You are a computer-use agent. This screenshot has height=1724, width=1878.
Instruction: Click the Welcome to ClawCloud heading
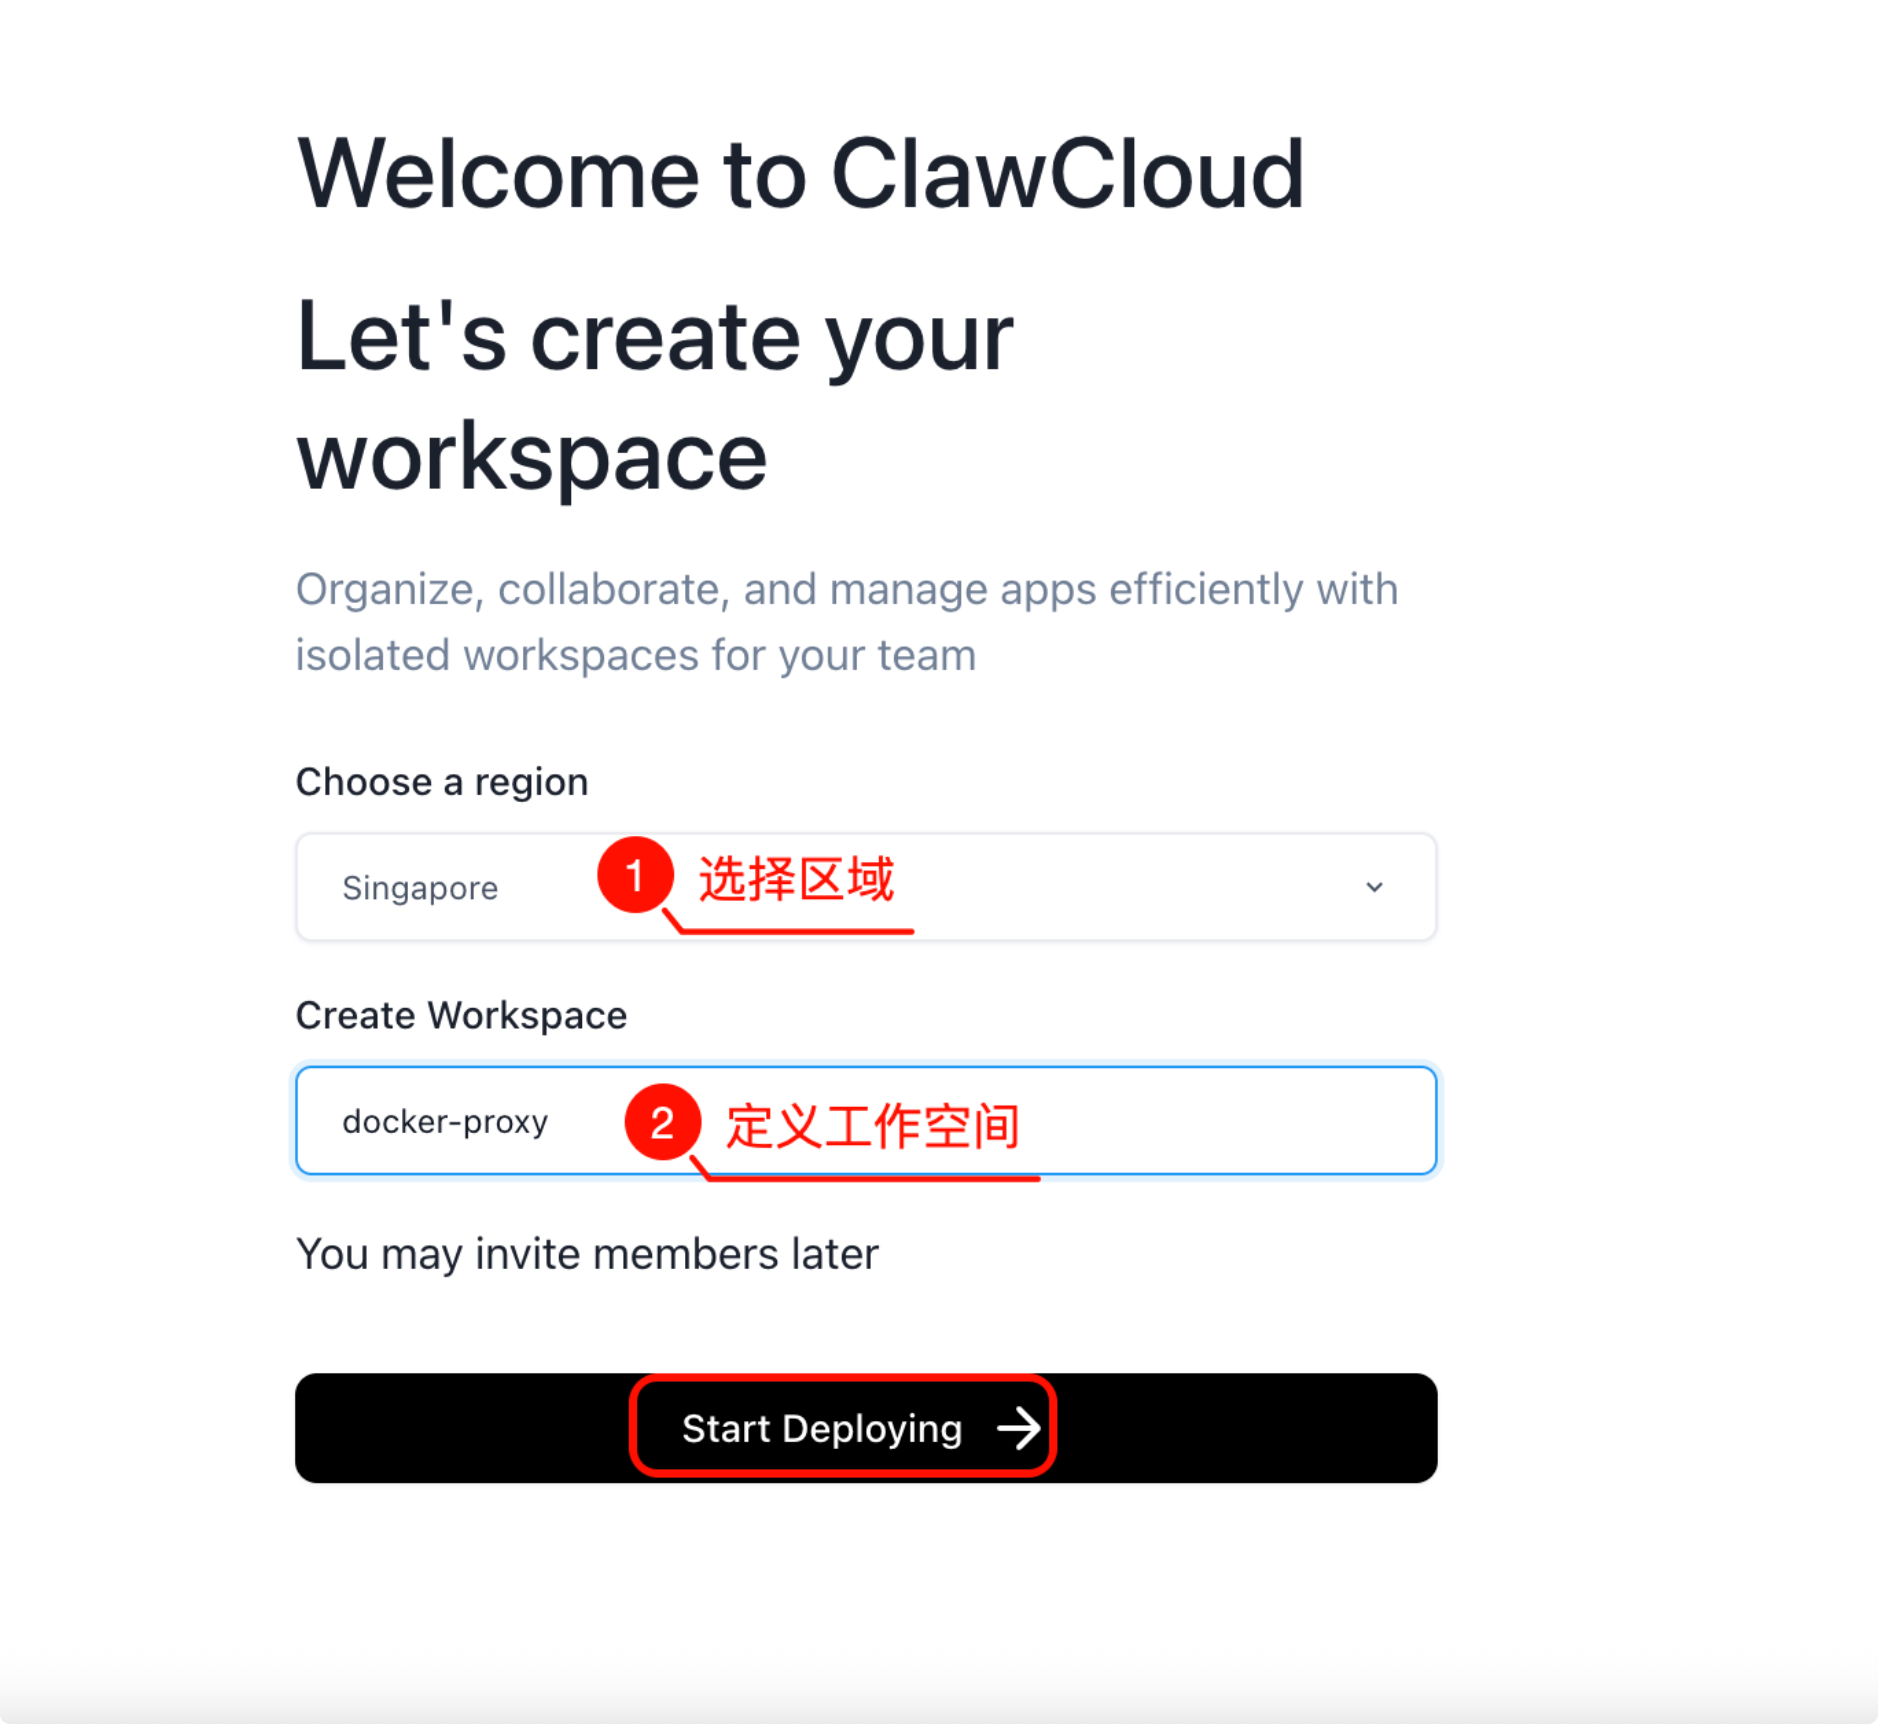click(800, 174)
